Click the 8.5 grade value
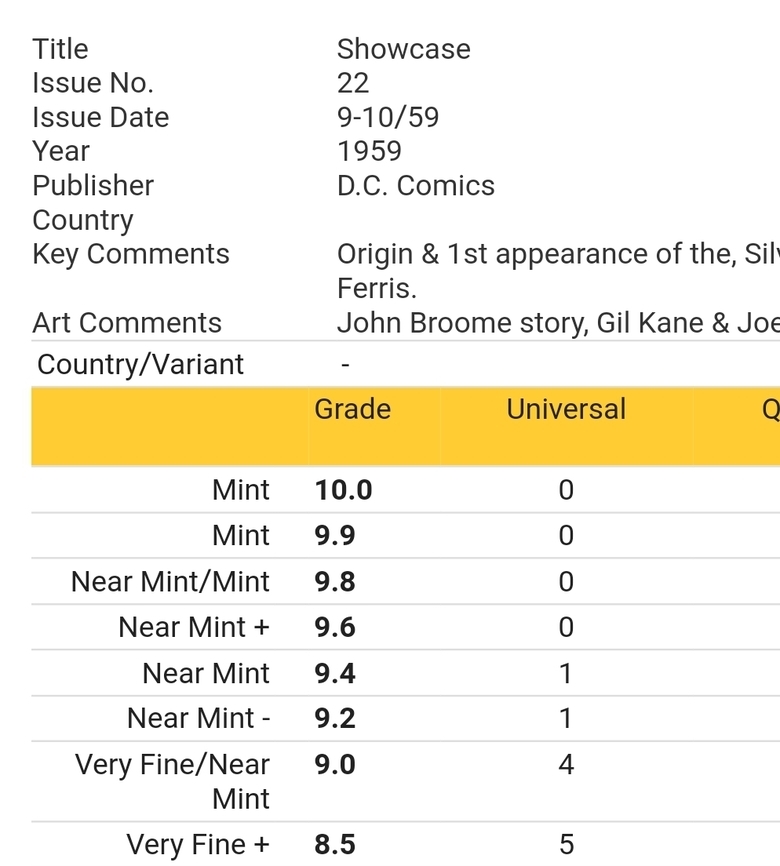 (335, 844)
